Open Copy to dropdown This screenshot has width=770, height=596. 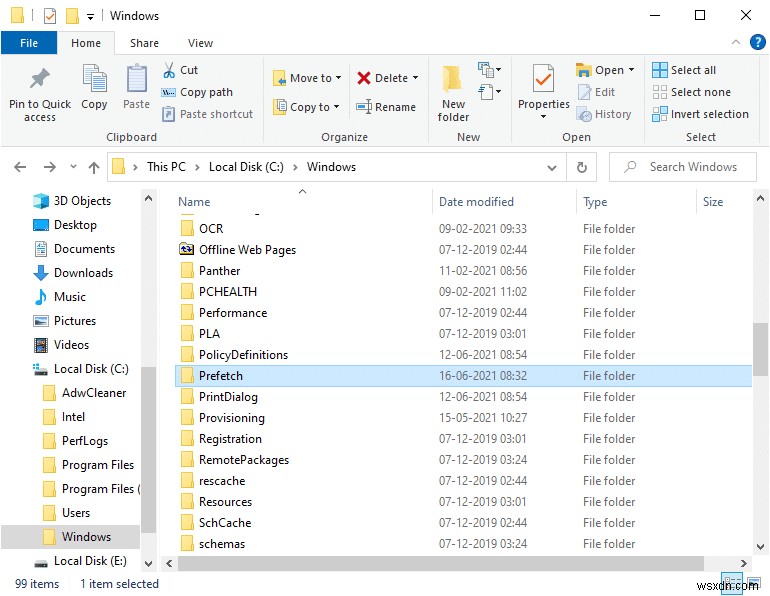(x=305, y=107)
